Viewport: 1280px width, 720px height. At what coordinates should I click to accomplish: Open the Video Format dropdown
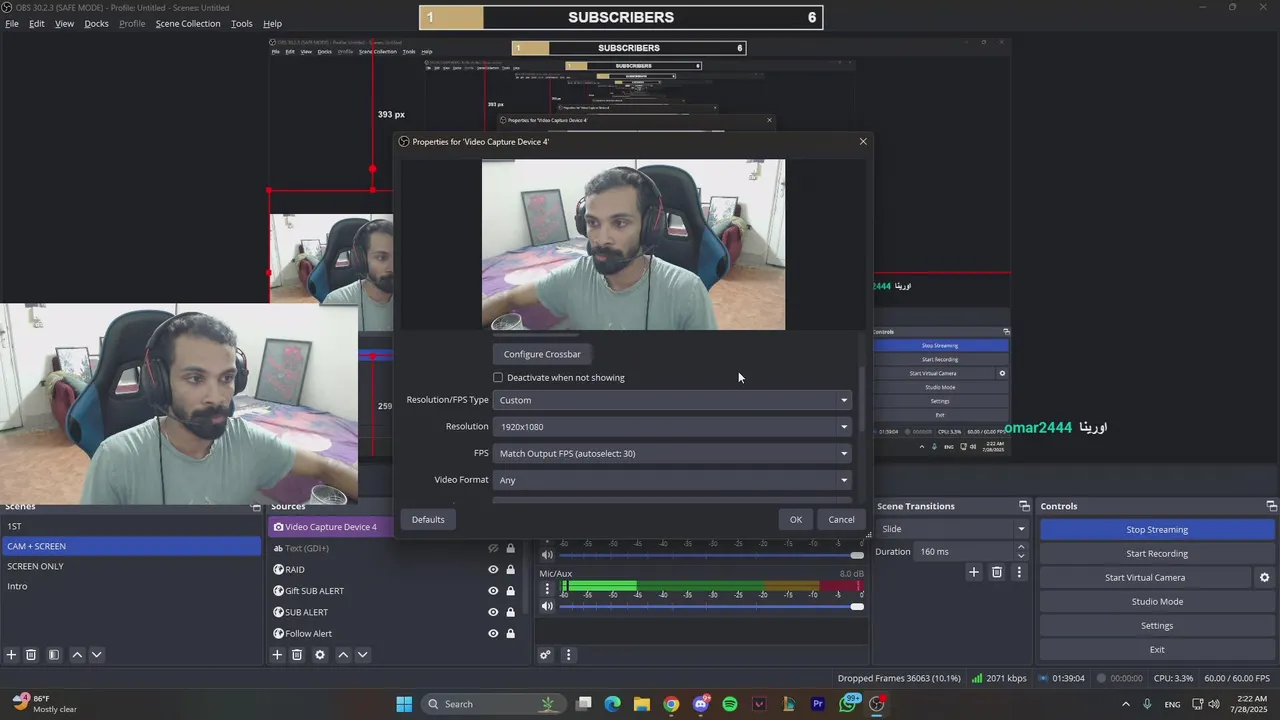672,480
